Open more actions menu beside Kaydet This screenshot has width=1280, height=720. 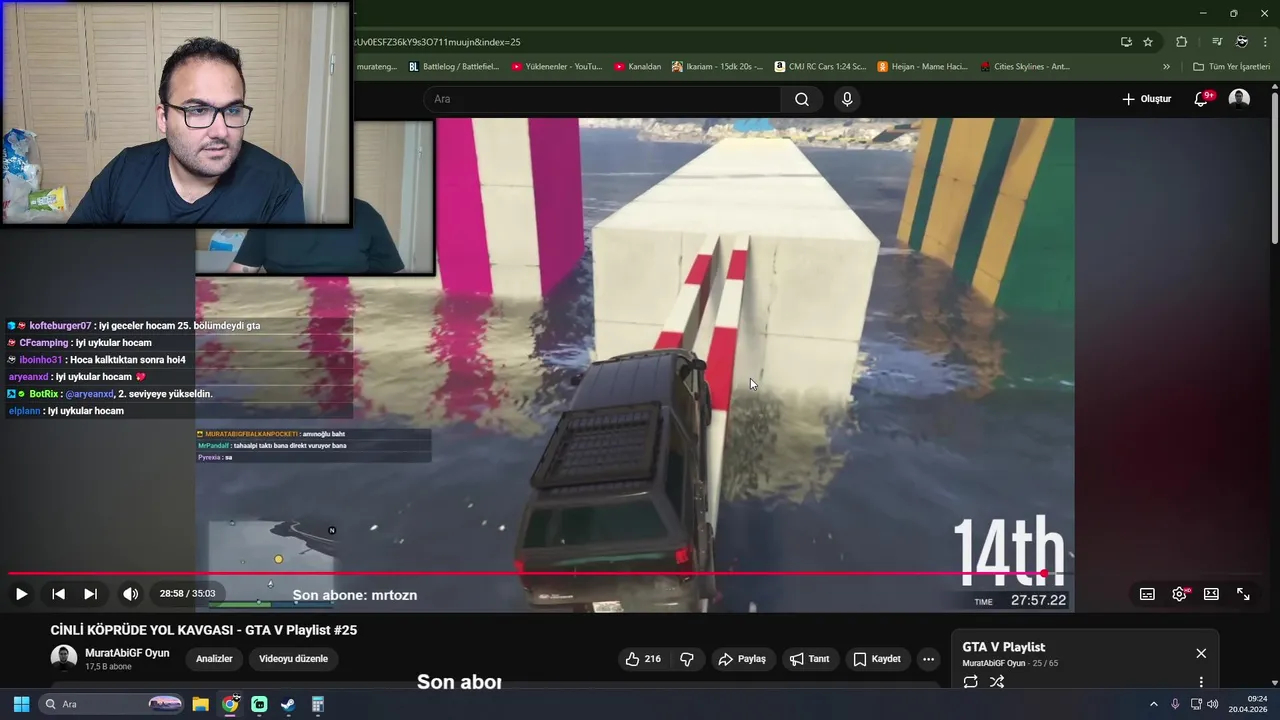(928, 659)
